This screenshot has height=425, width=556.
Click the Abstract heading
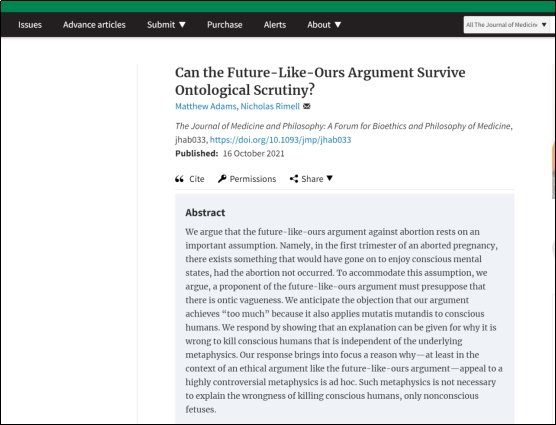click(205, 212)
